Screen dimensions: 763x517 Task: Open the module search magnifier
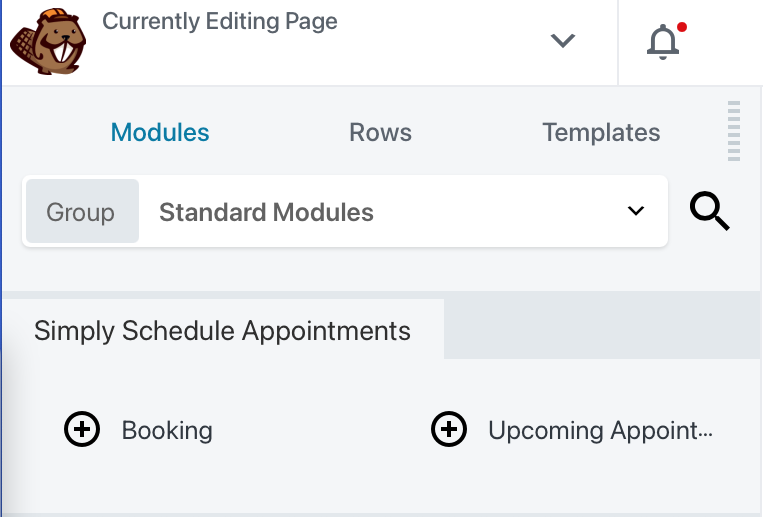709,211
